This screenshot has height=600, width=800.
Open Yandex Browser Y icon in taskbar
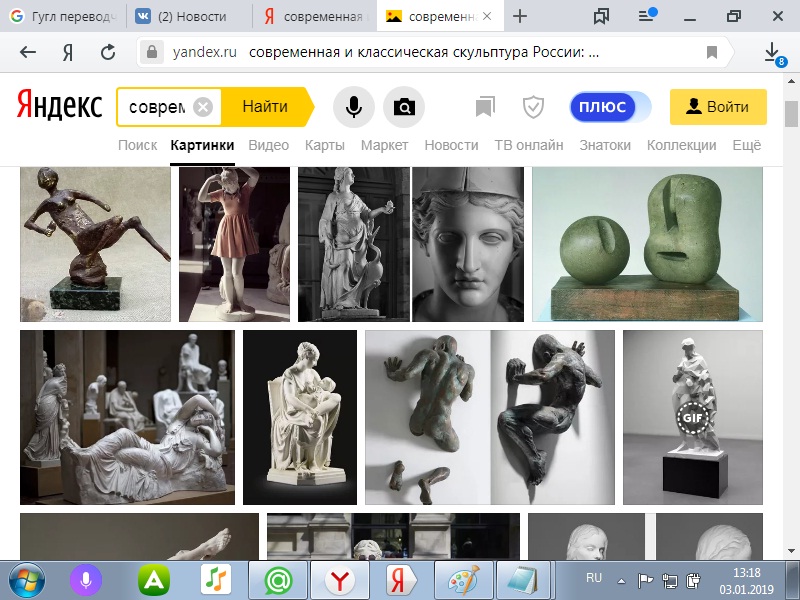point(340,581)
